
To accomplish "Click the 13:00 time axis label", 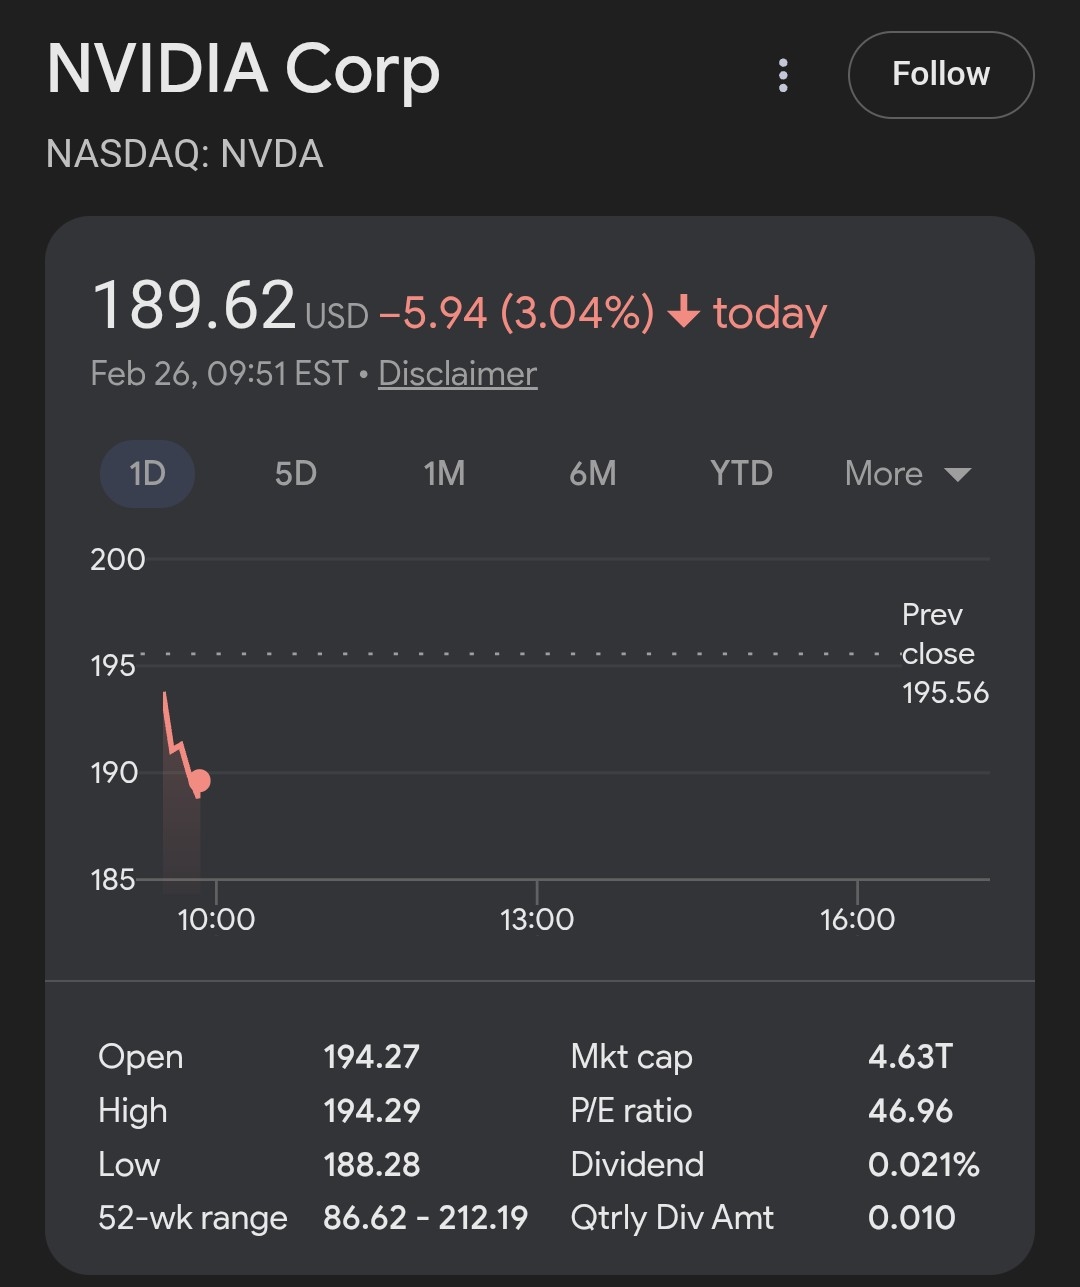I will pyautogui.click(x=537, y=919).
